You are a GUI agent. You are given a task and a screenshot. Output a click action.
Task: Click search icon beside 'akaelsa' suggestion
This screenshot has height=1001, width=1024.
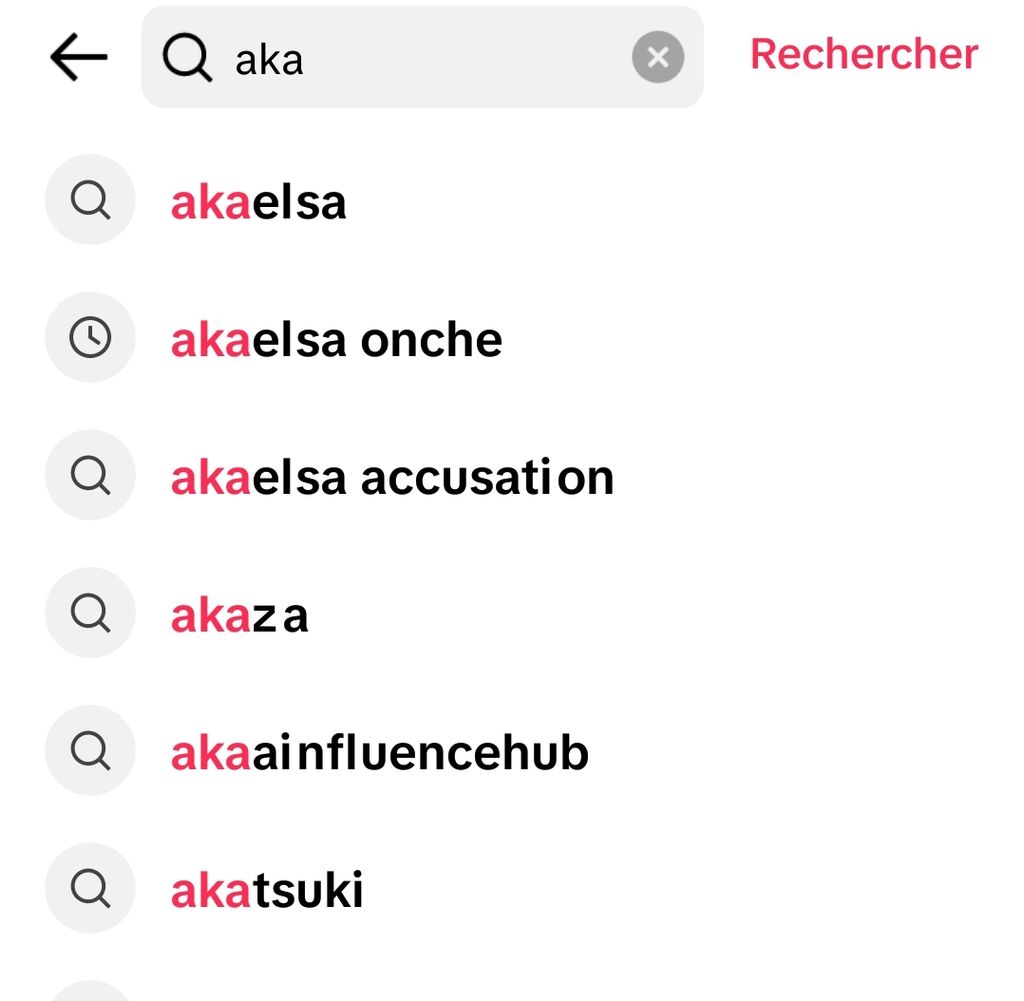click(90, 200)
